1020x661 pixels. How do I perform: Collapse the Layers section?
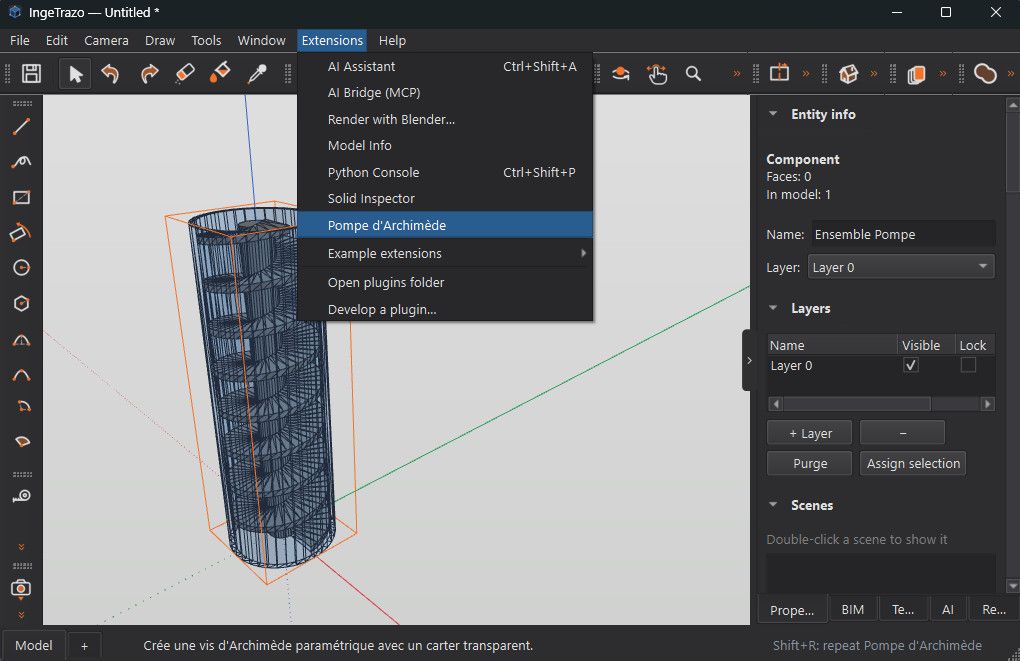point(773,308)
